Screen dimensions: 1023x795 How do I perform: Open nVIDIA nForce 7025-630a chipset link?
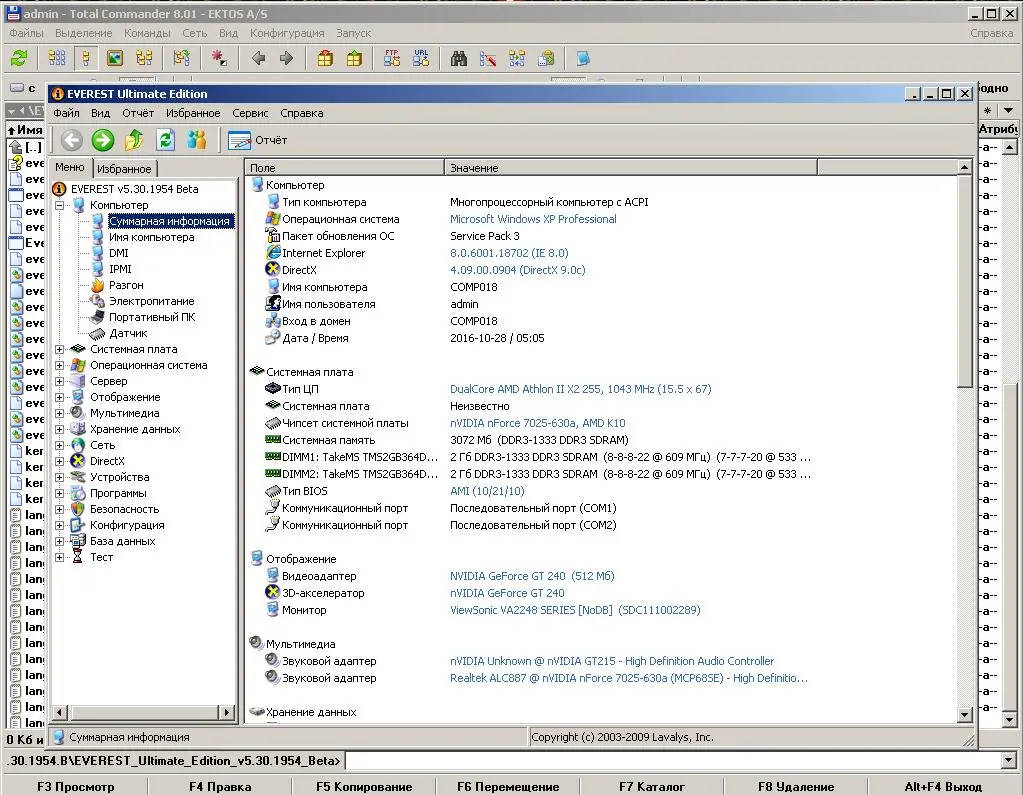538,423
